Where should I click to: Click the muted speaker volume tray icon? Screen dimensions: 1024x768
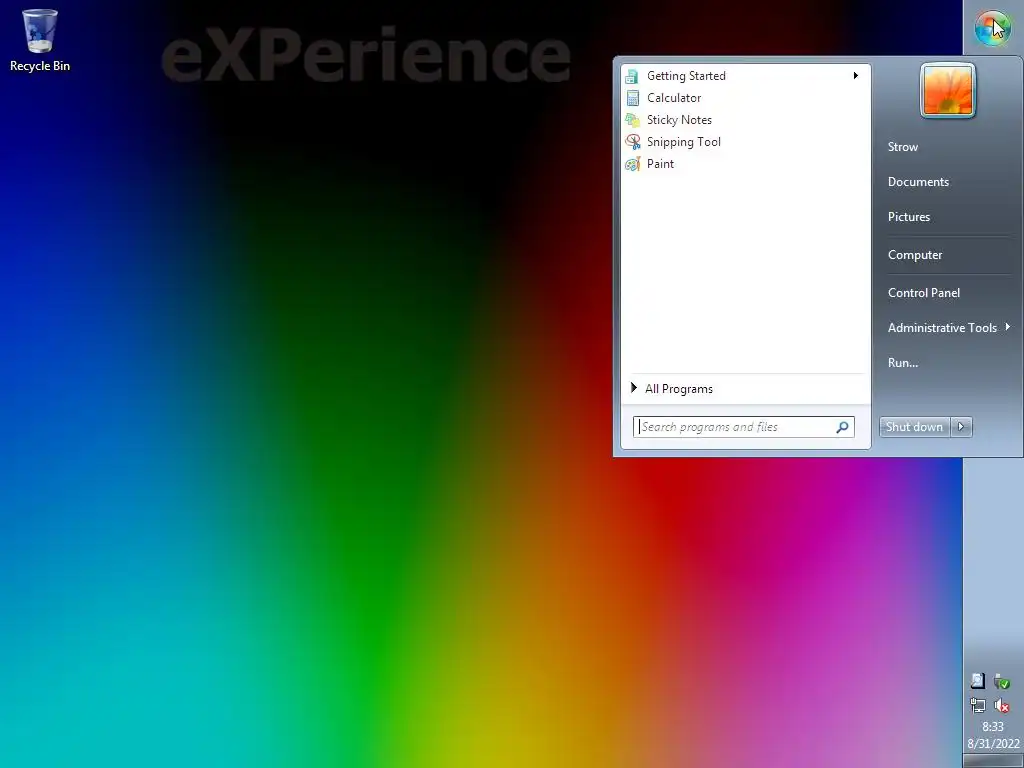click(1002, 705)
